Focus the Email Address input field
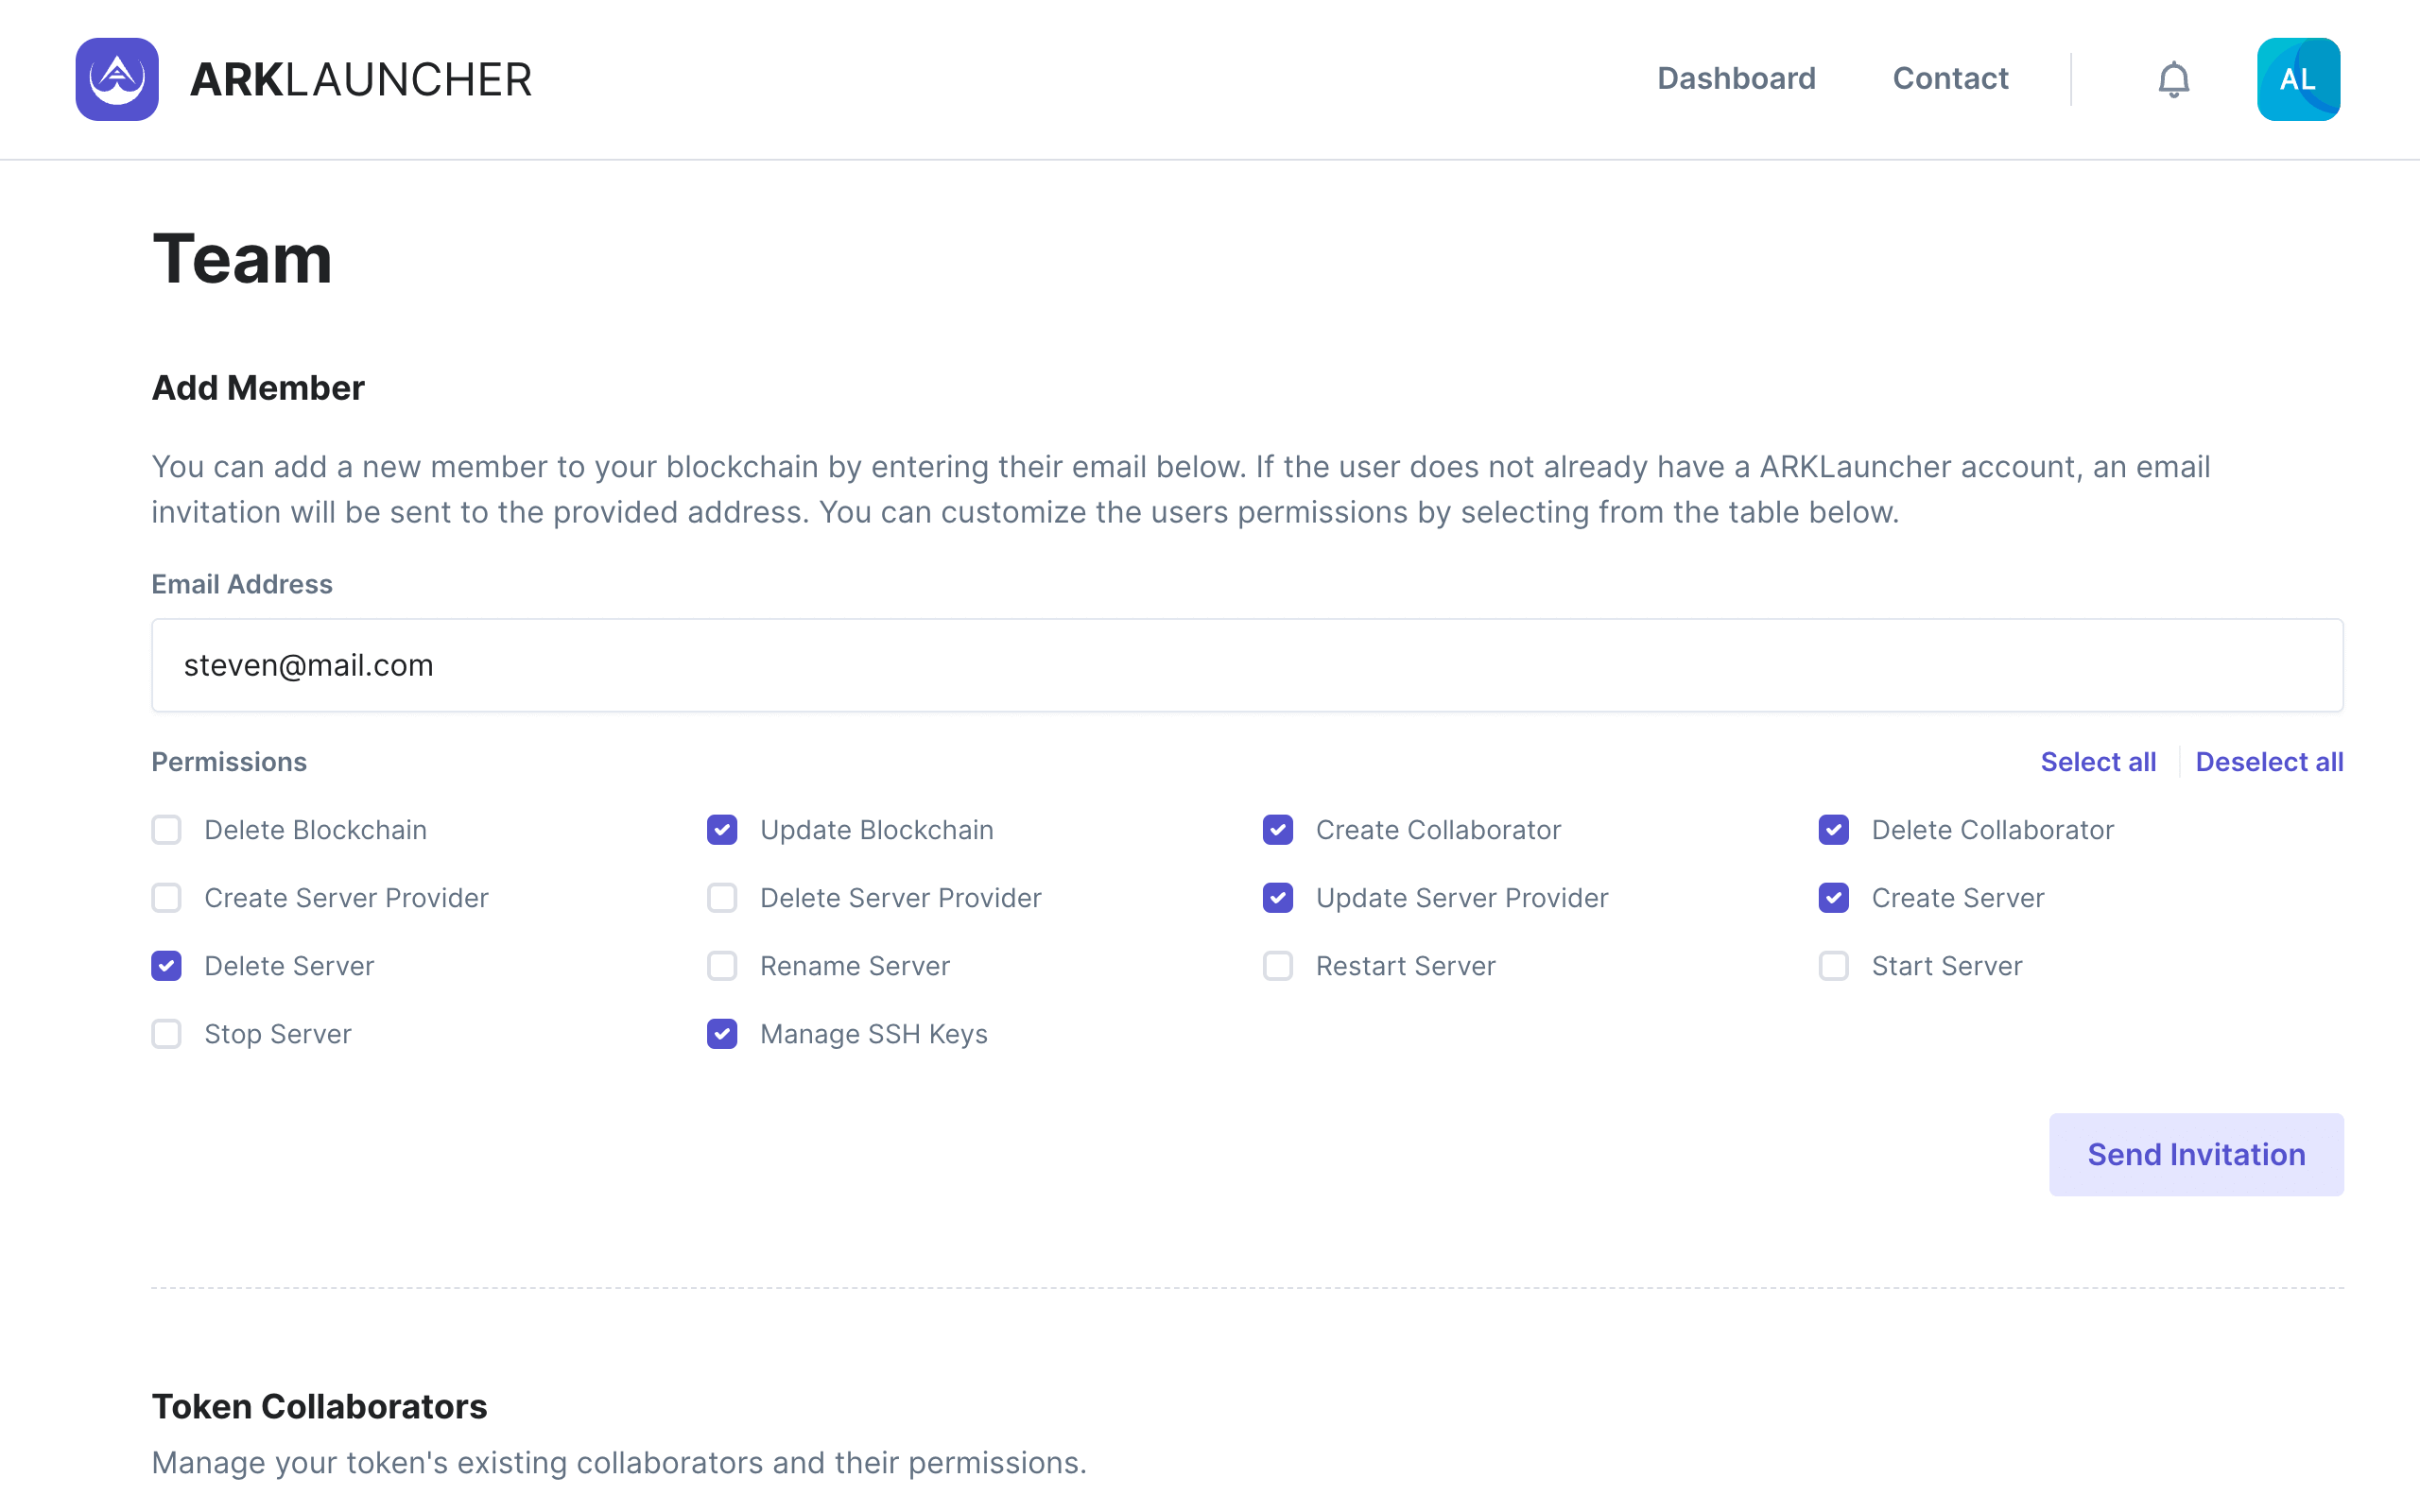2420x1512 pixels. (1246, 665)
